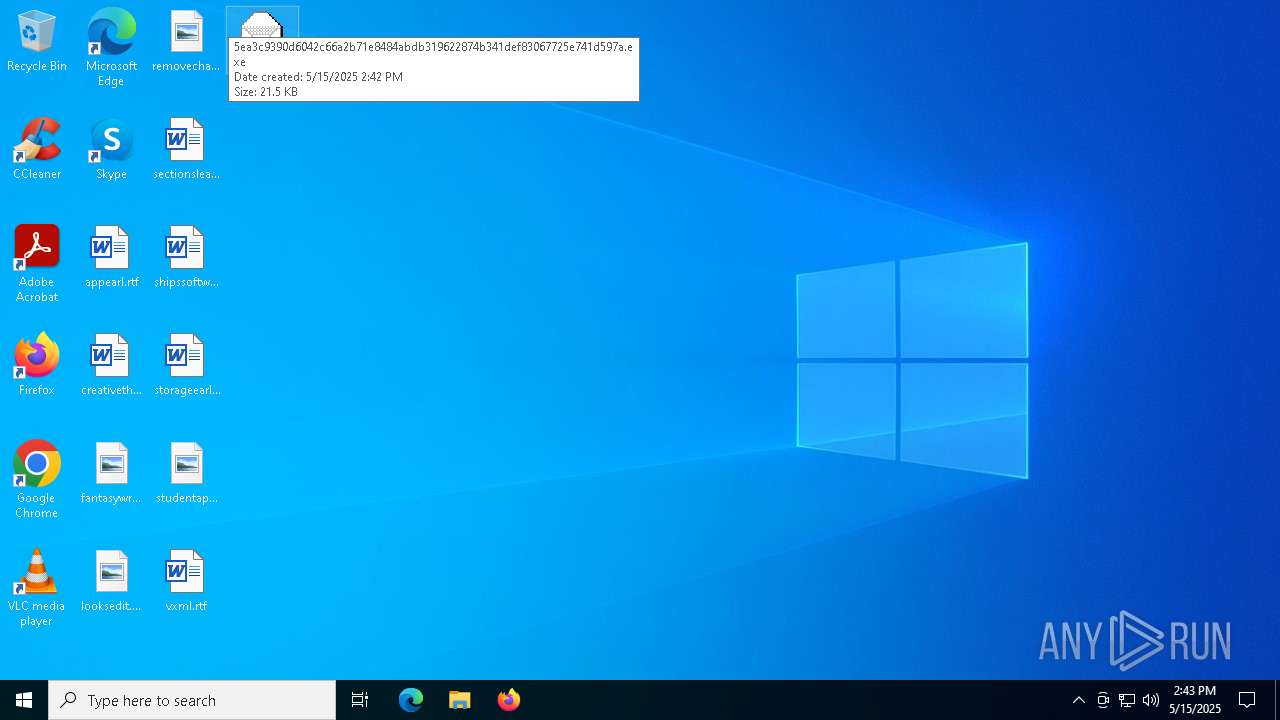Open the Action Center notifications icon

(x=1247, y=700)
